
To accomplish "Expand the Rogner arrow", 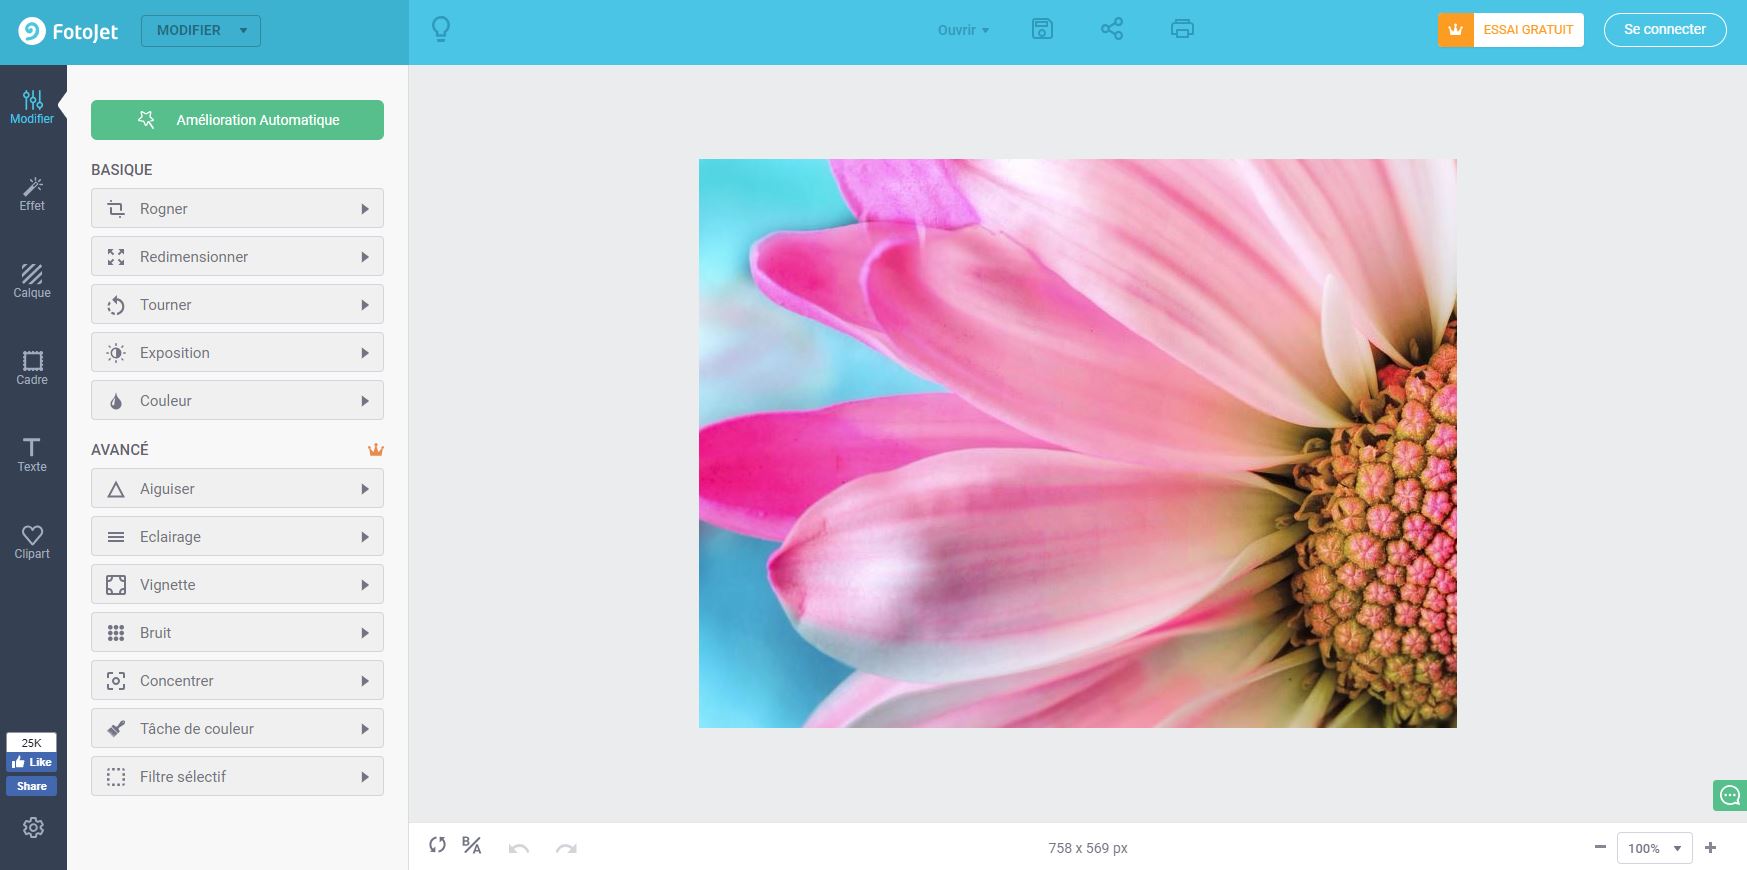I will click(x=365, y=209).
